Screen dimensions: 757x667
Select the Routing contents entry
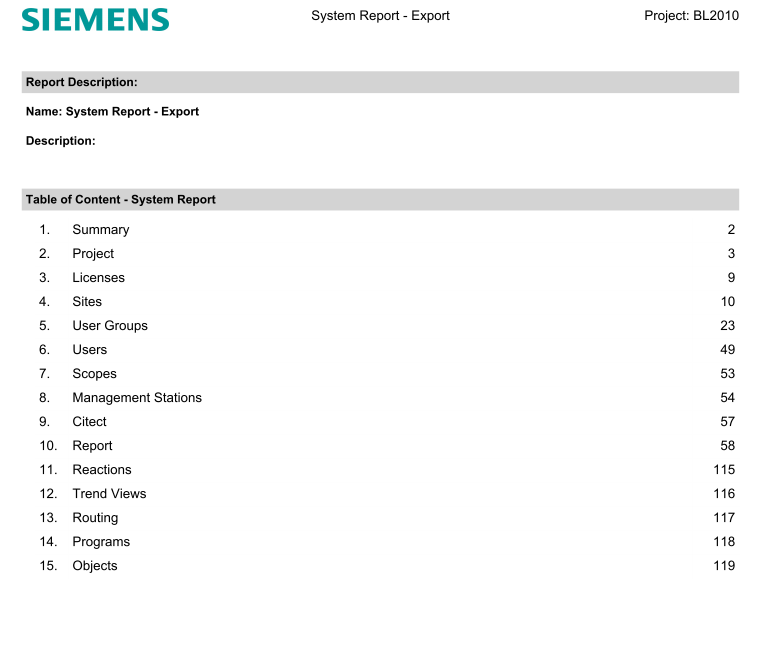coord(95,518)
